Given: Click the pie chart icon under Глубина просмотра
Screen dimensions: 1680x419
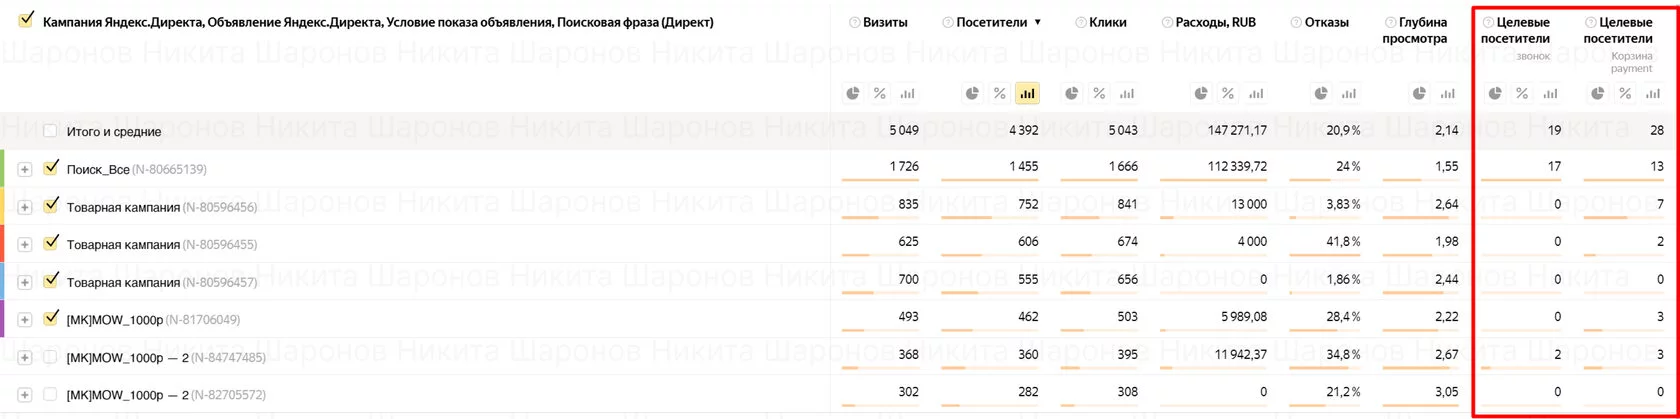Looking at the screenshot, I should [x=1419, y=93].
